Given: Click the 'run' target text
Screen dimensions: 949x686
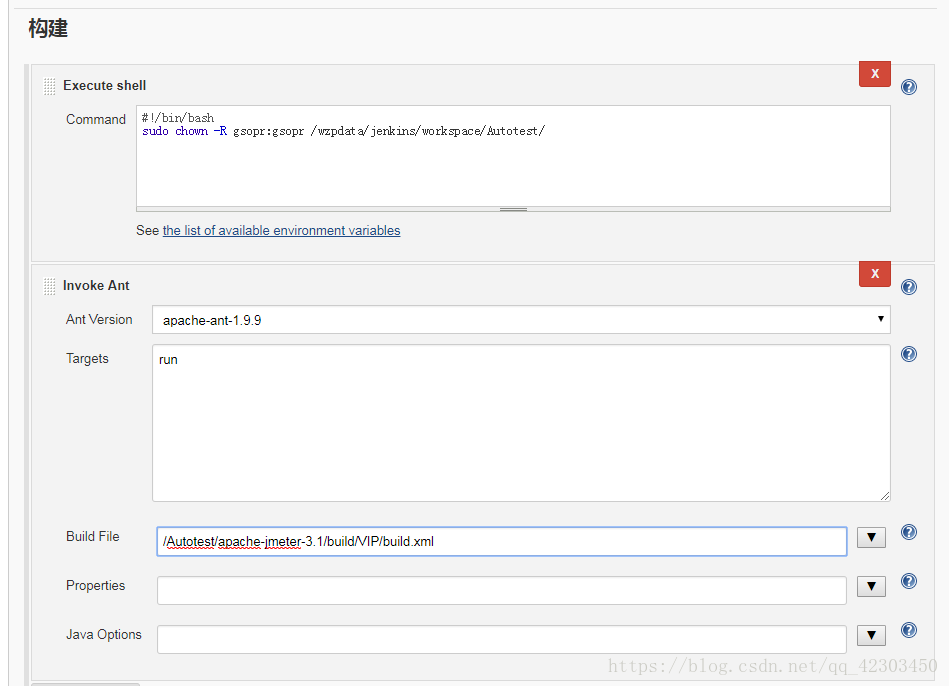Looking at the screenshot, I should (x=168, y=360).
